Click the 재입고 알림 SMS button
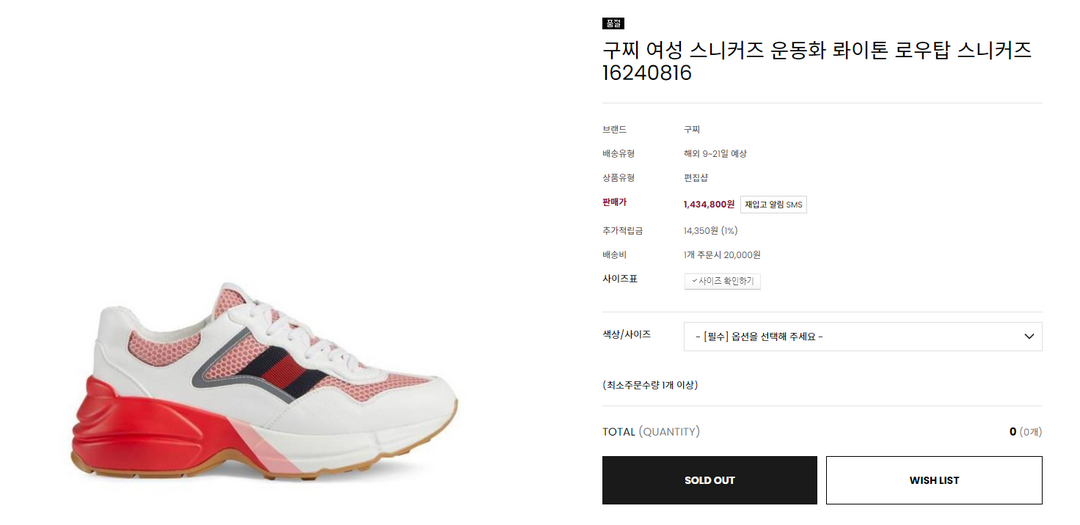This screenshot has height=525, width=1080. tap(773, 205)
